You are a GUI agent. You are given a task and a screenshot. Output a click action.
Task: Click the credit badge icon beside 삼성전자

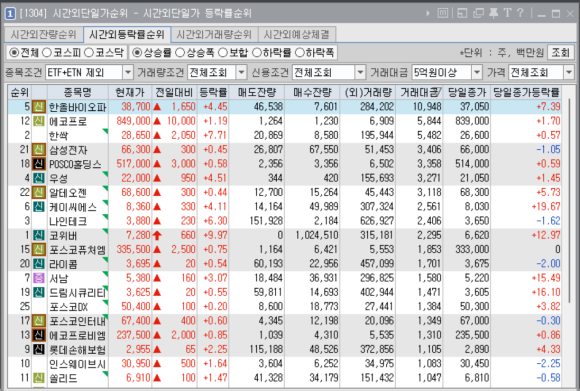click(39, 149)
